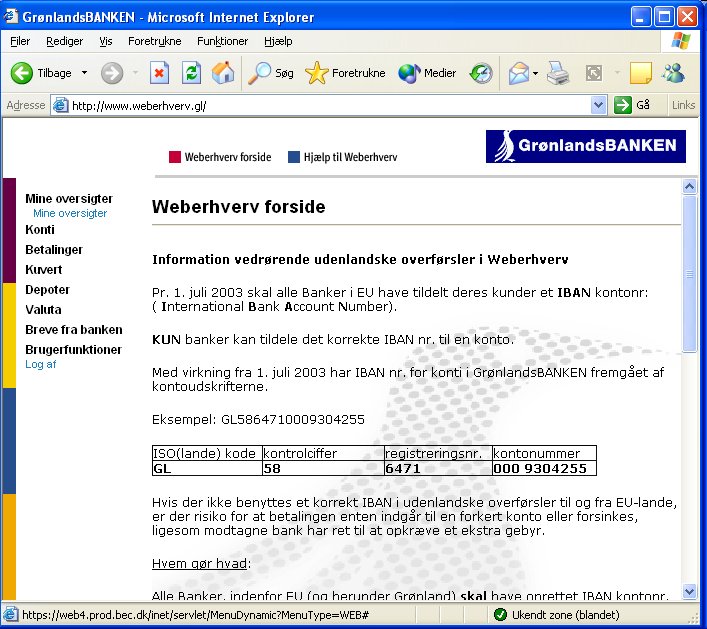The height and width of the screenshot is (629, 707).
Task: Click the kontrolciffer value 58
Action: 323,468
